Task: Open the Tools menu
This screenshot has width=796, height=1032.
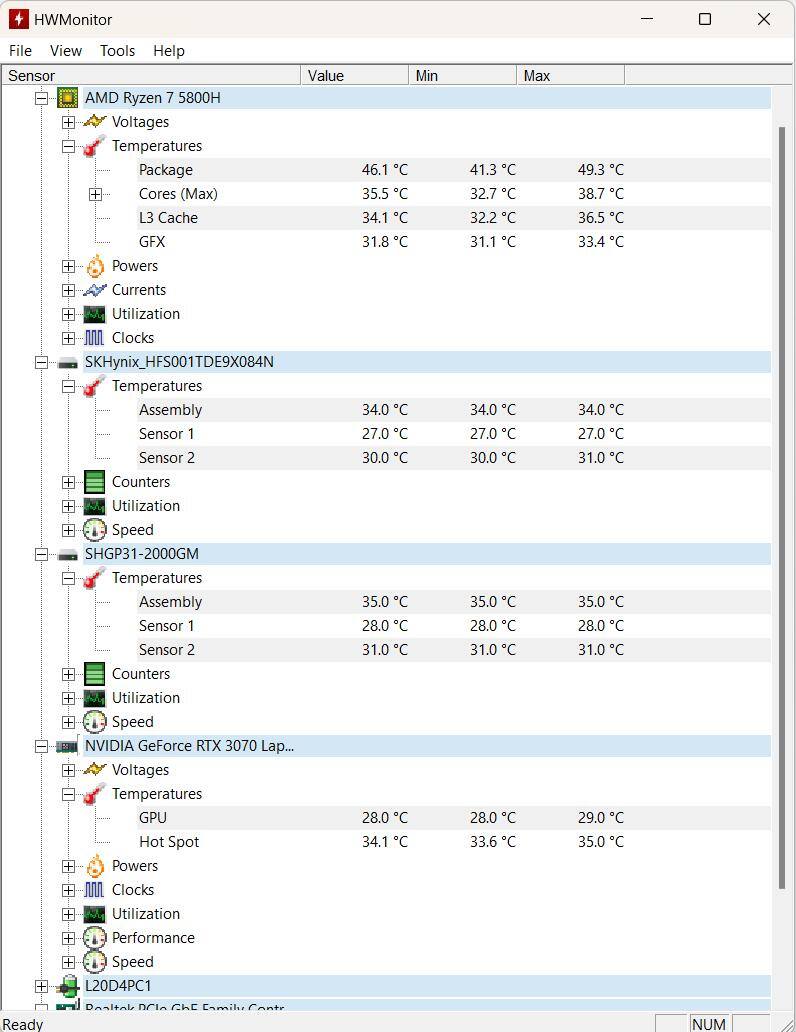Action: (117, 51)
